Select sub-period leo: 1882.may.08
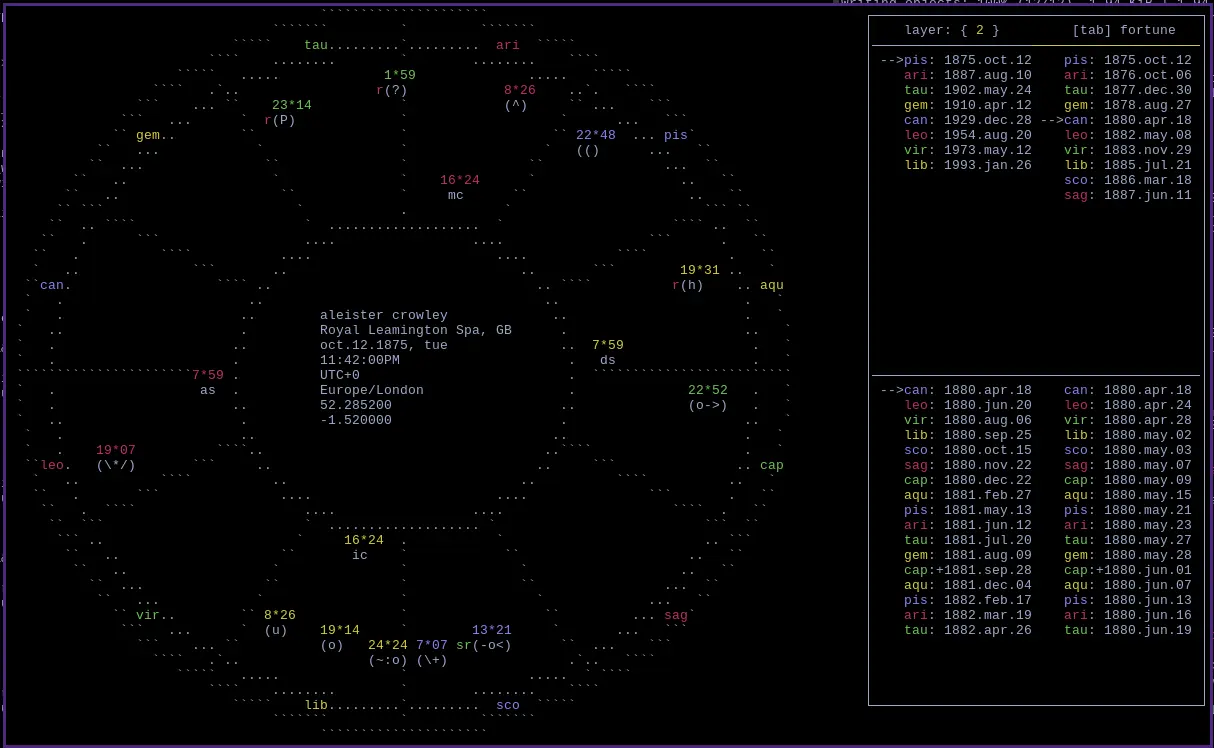Screen dimensions: 1214x748 [x=1128, y=135]
